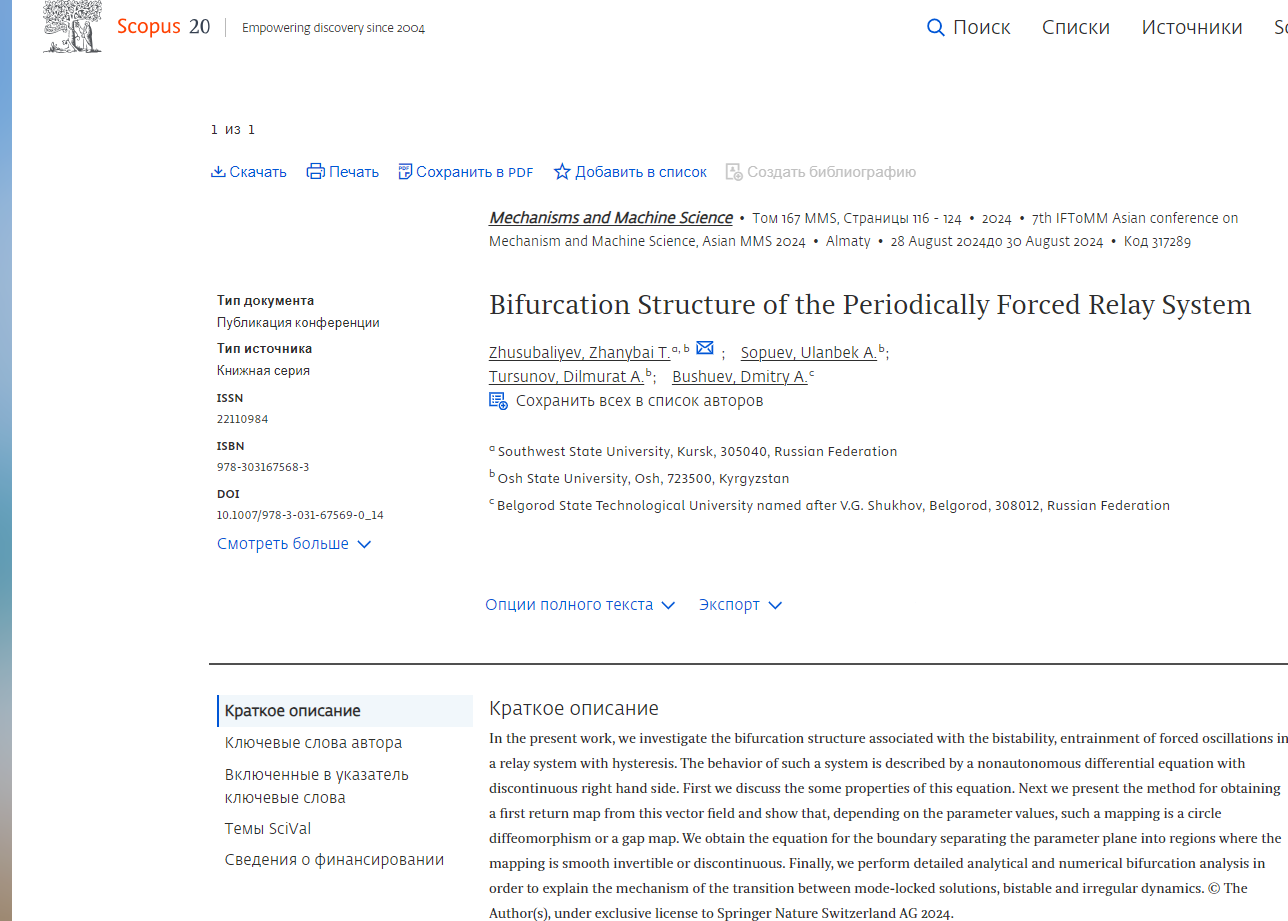Open author link Tursunov, Dilmurat A.
Screen dimensions: 1288x921
click(566, 377)
